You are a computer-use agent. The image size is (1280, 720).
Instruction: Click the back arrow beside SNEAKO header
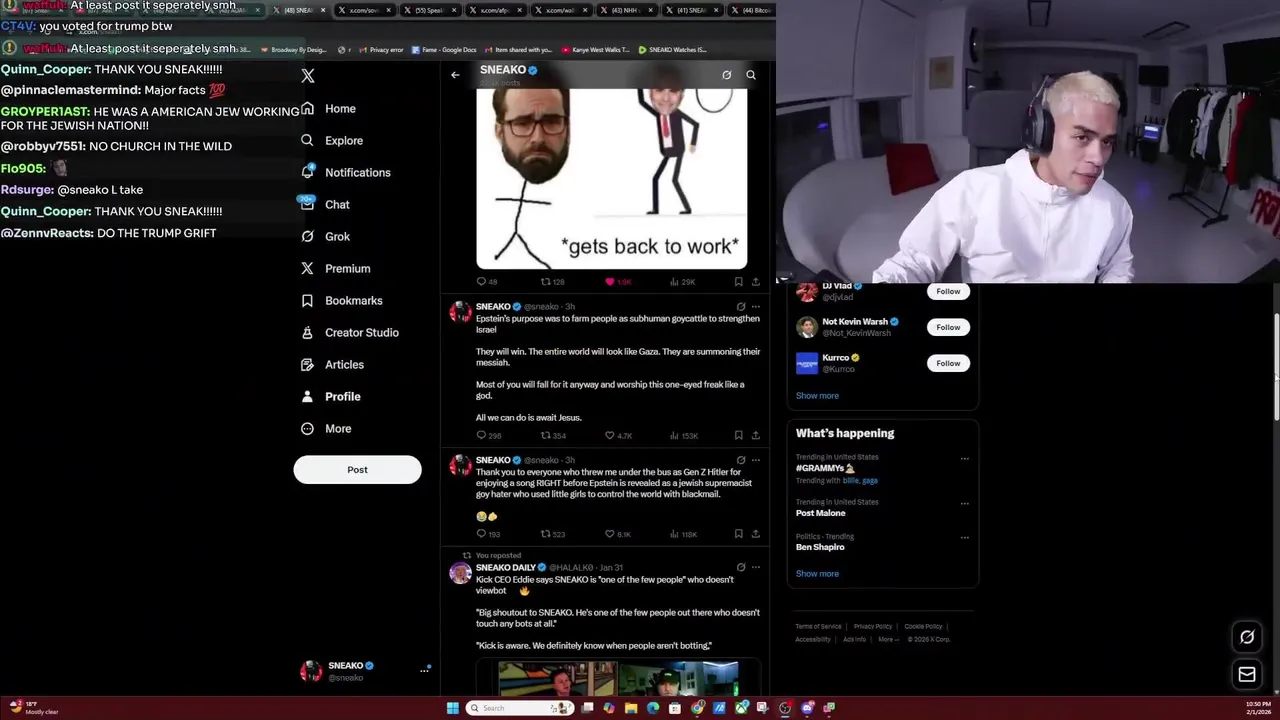[455, 75]
